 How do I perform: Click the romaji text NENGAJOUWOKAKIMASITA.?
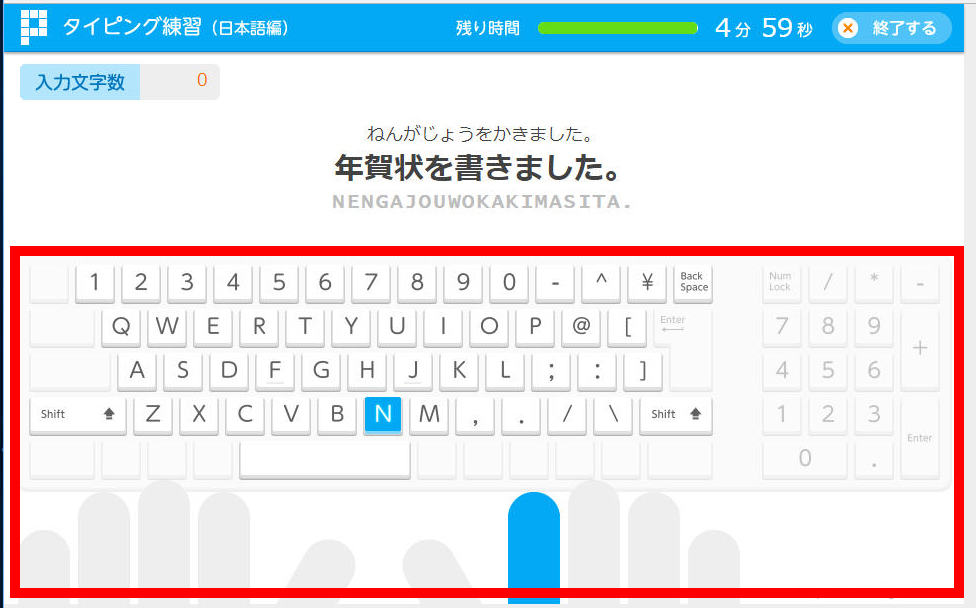482,202
